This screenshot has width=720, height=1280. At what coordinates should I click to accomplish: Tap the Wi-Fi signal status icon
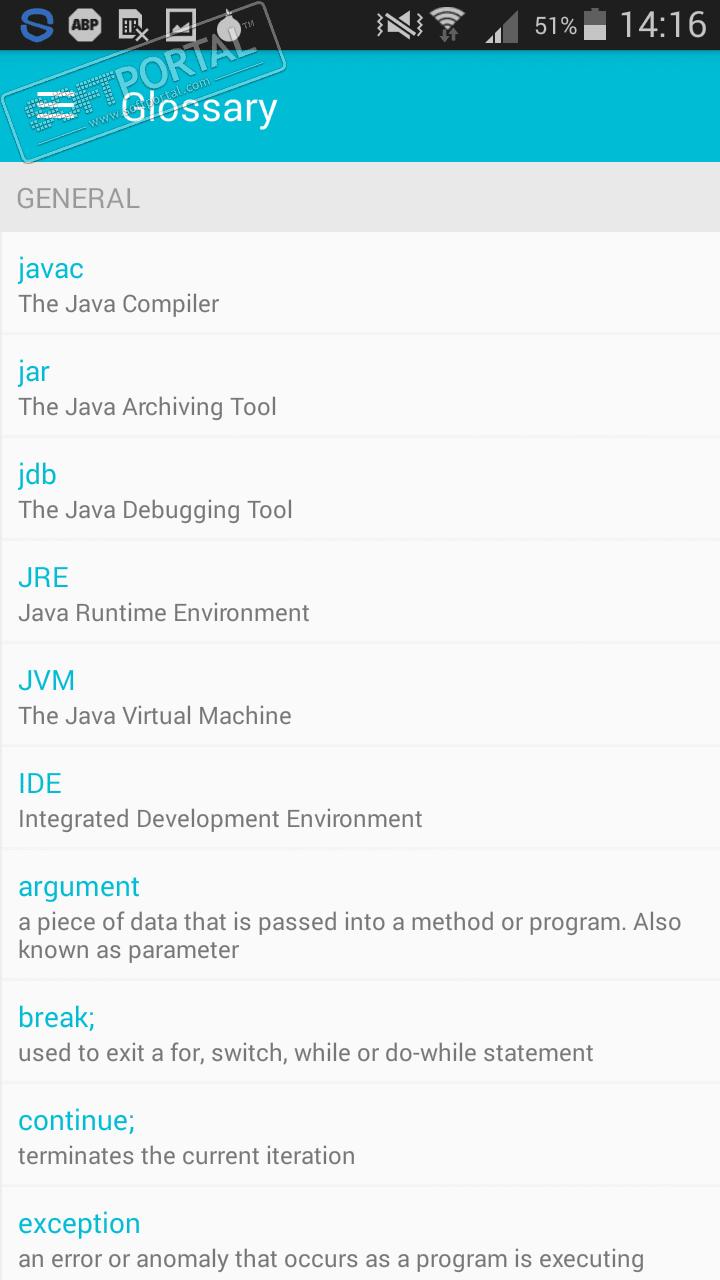(447, 24)
